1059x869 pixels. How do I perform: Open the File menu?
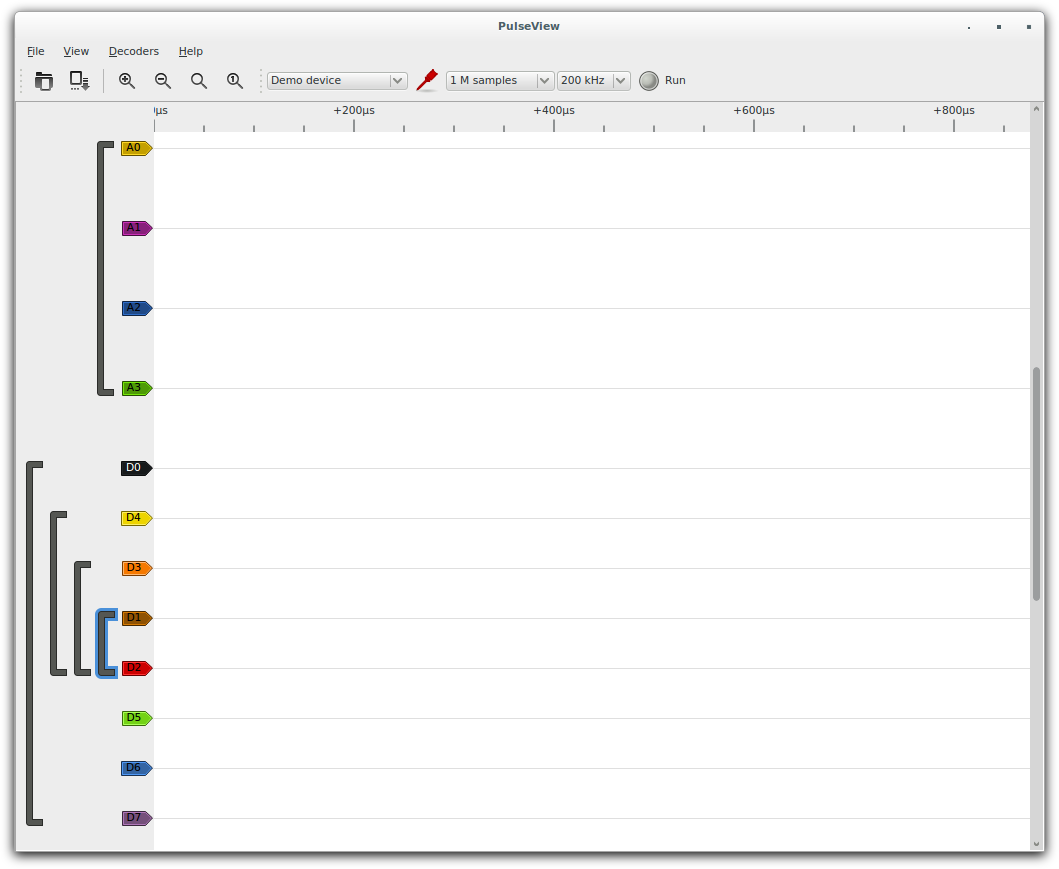tap(36, 51)
